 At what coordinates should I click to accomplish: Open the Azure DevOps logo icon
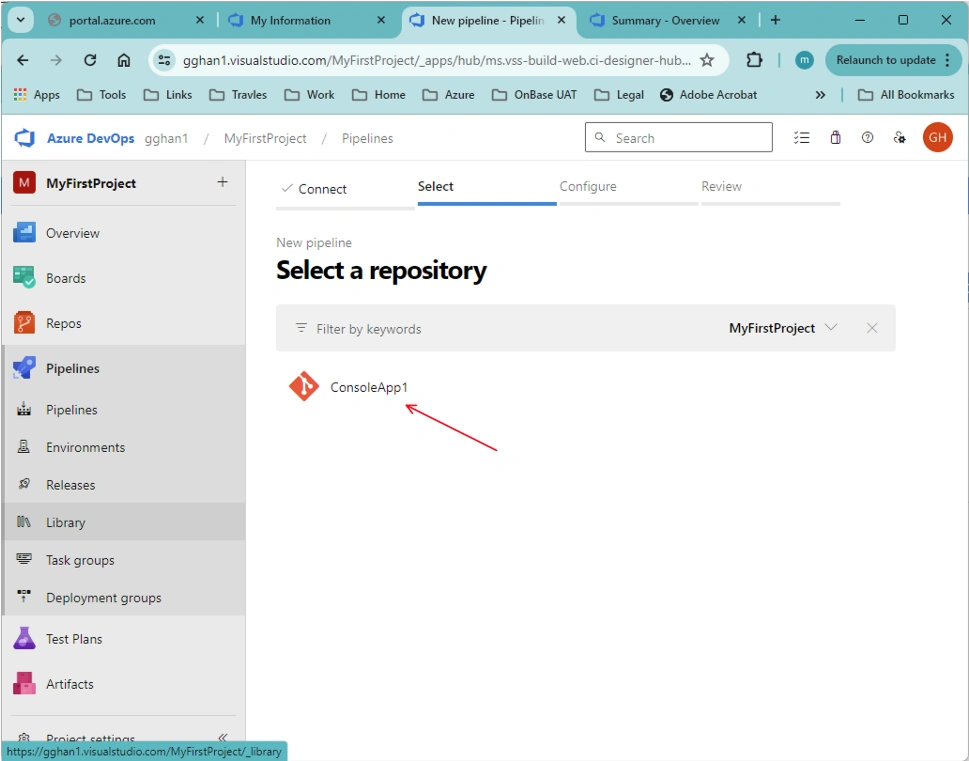click(x=25, y=138)
